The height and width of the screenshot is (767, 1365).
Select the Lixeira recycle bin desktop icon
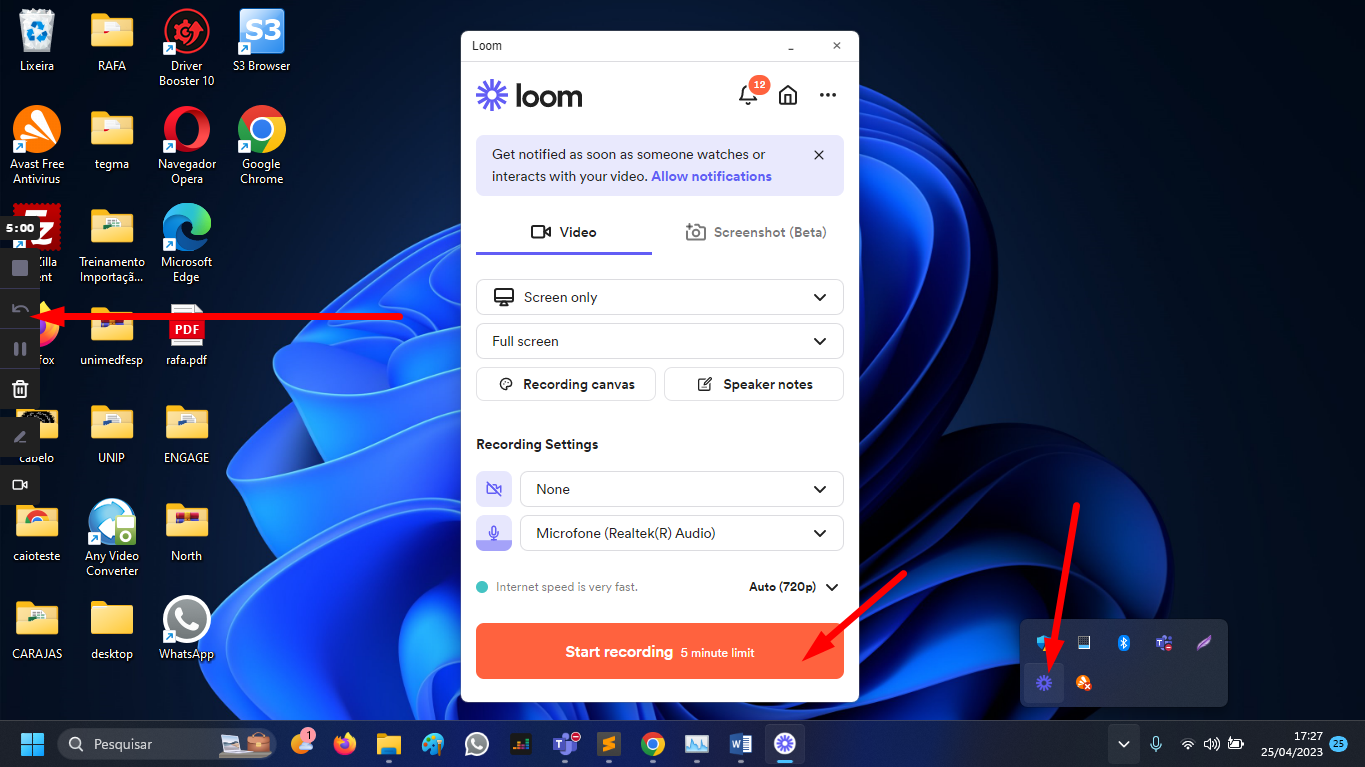[x=37, y=42]
